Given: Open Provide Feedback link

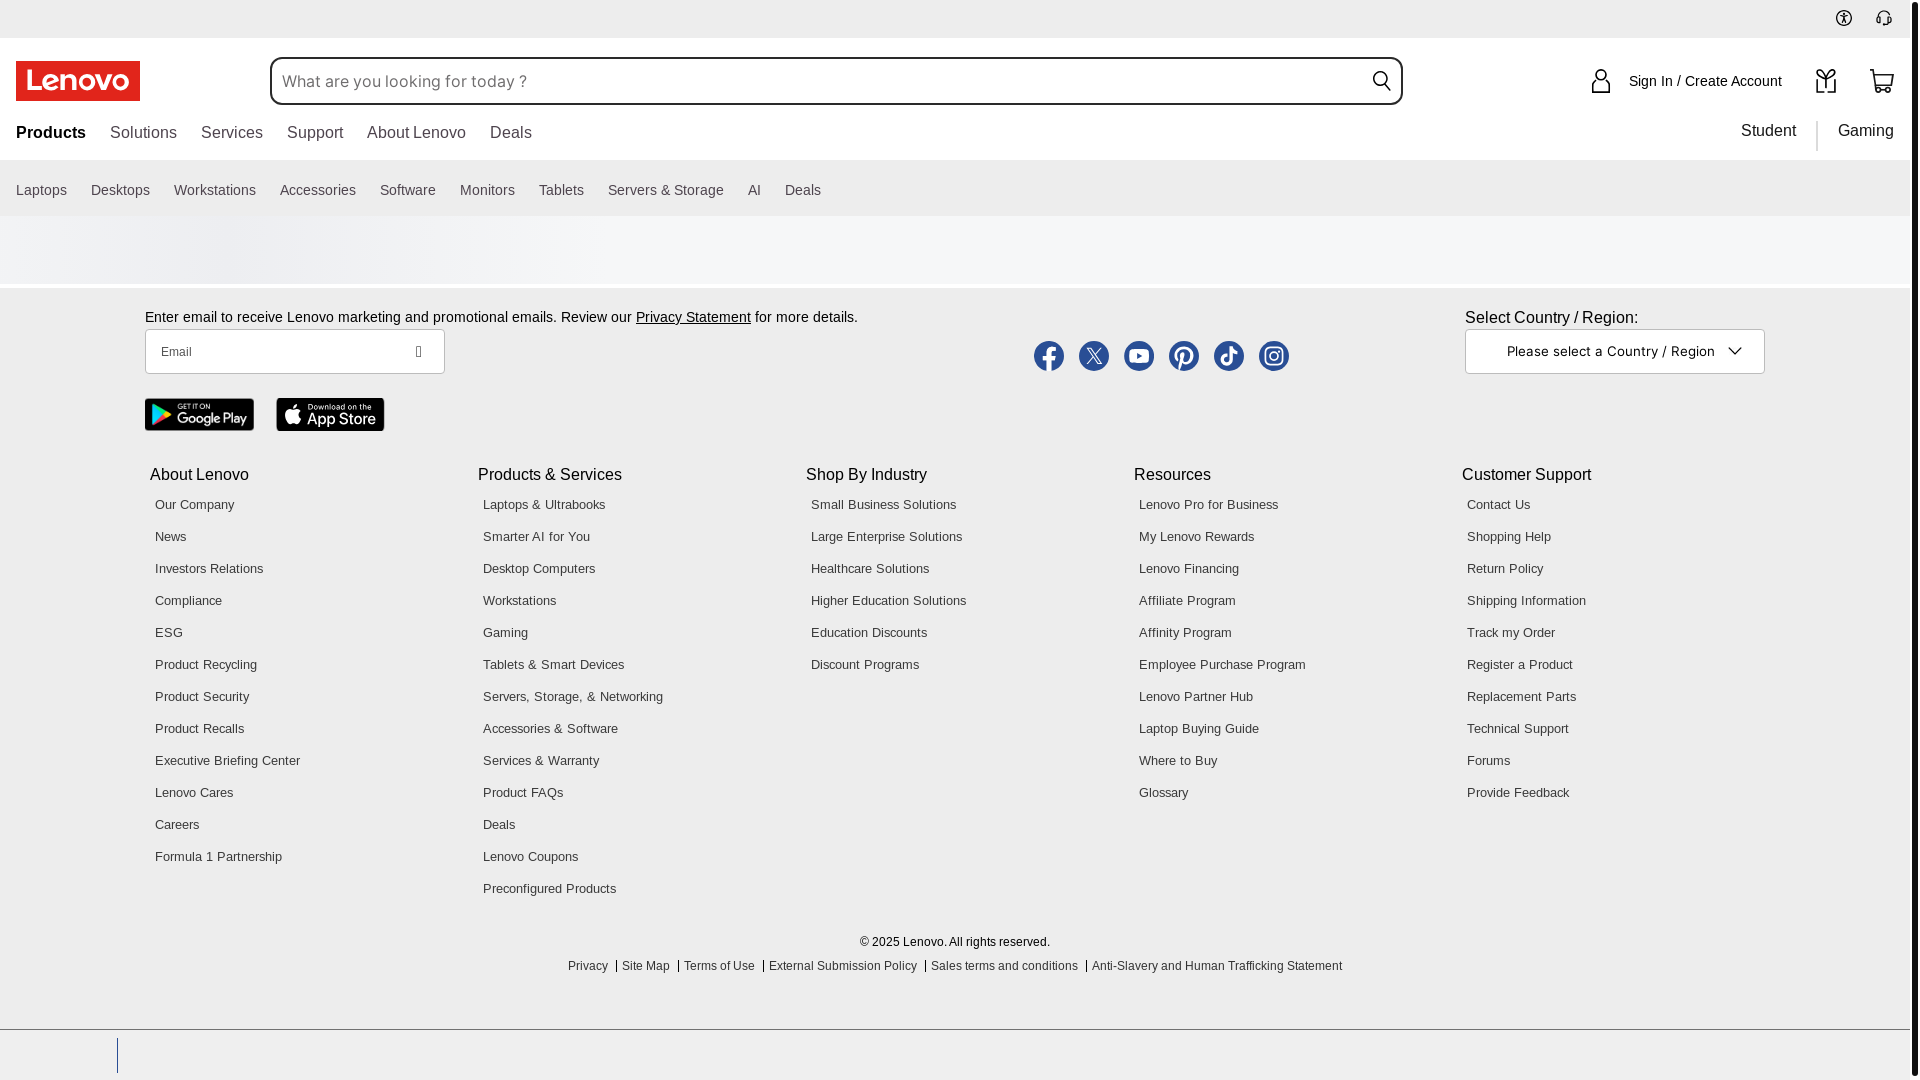Looking at the screenshot, I should (1518, 793).
